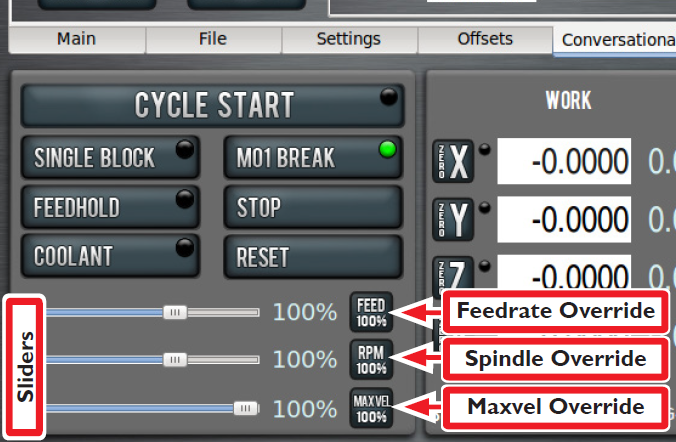The image size is (676, 442).
Task: Disable the M01 Break option
Action: (x=312, y=158)
